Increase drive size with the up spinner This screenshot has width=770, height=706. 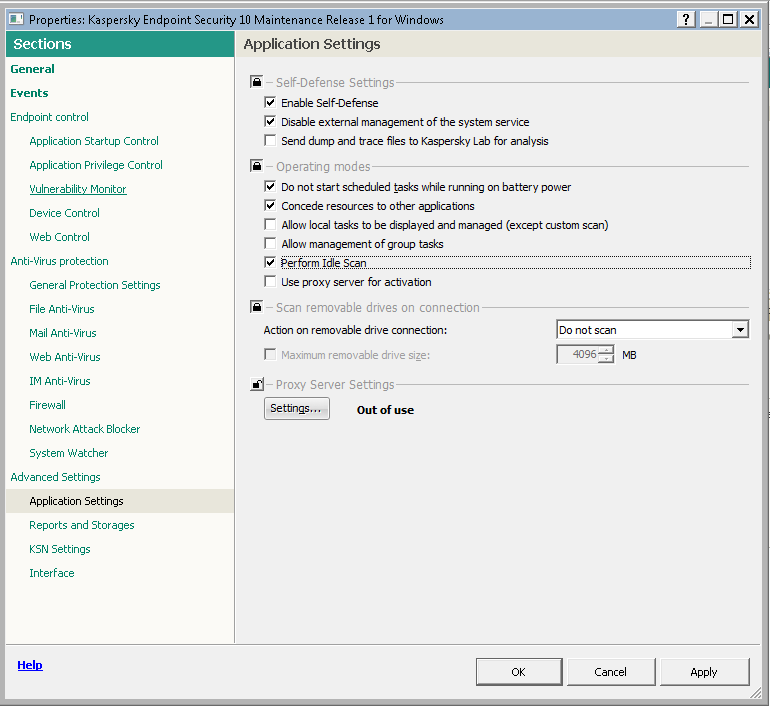pos(606,350)
